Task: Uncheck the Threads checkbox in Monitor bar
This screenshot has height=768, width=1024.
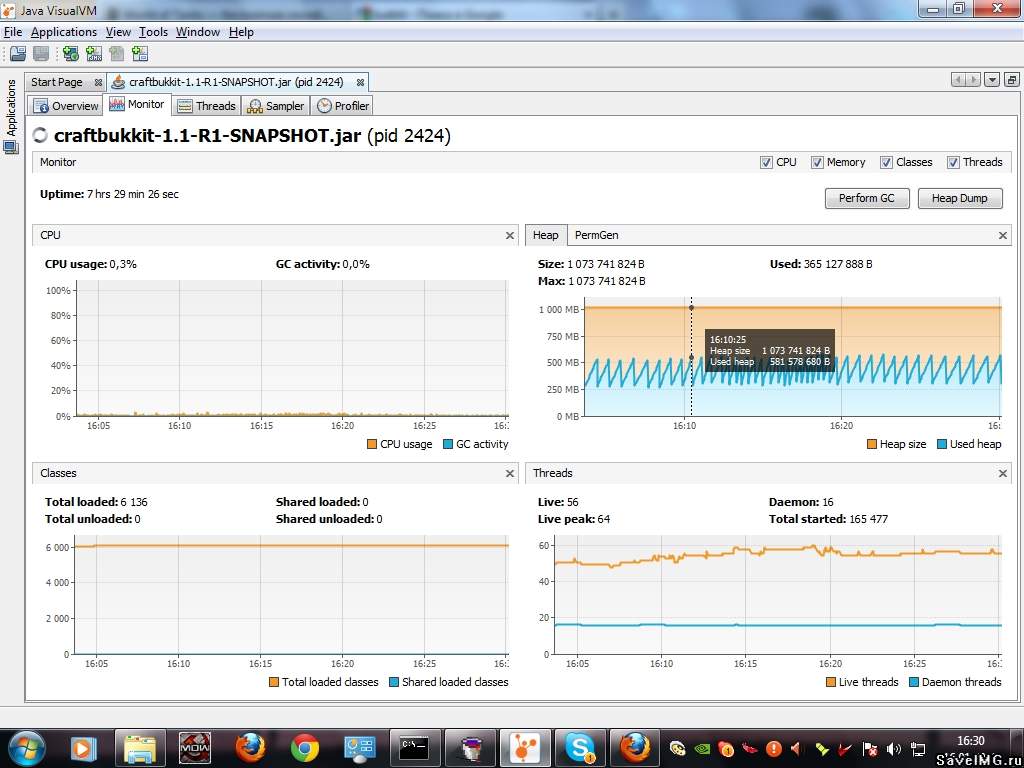Action: [x=953, y=163]
